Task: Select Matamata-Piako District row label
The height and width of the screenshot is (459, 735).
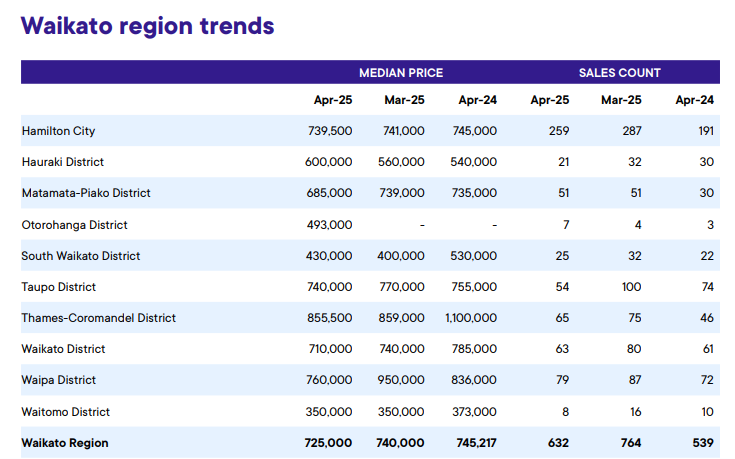Action: [86, 193]
